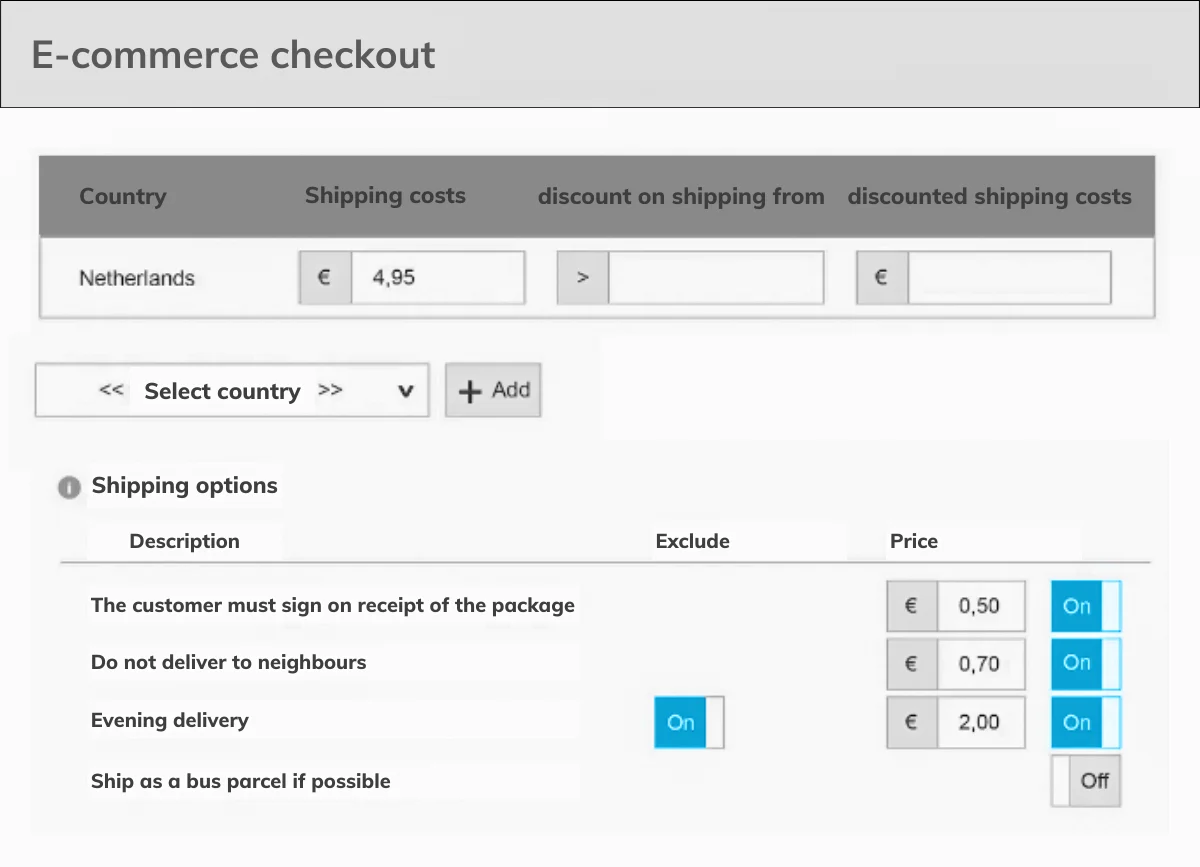Click the euro symbol beside the 0,50 price
Viewport: 1200px width, 867px height.
click(x=911, y=606)
